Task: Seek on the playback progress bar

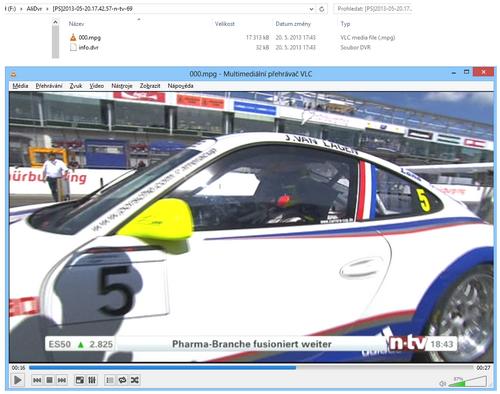Action: click(251, 368)
